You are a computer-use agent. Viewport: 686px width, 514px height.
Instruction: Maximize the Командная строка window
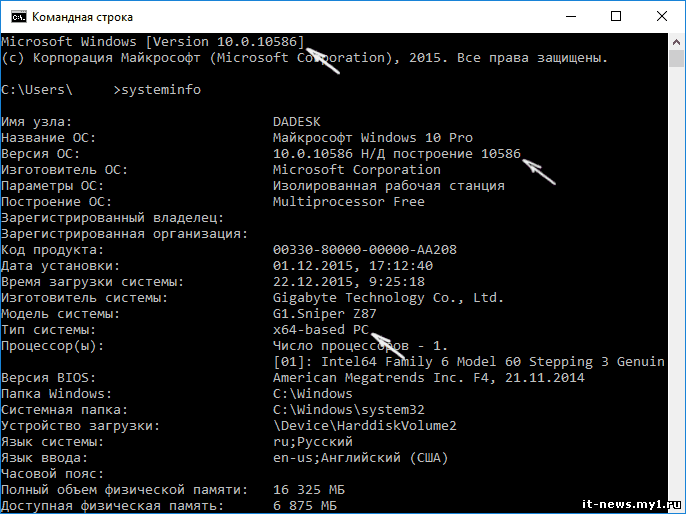click(616, 17)
